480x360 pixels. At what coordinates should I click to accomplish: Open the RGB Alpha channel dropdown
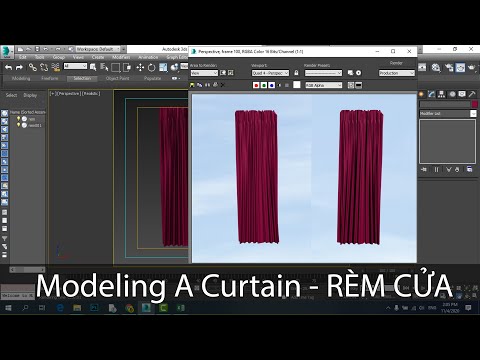(x=324, y=86)
